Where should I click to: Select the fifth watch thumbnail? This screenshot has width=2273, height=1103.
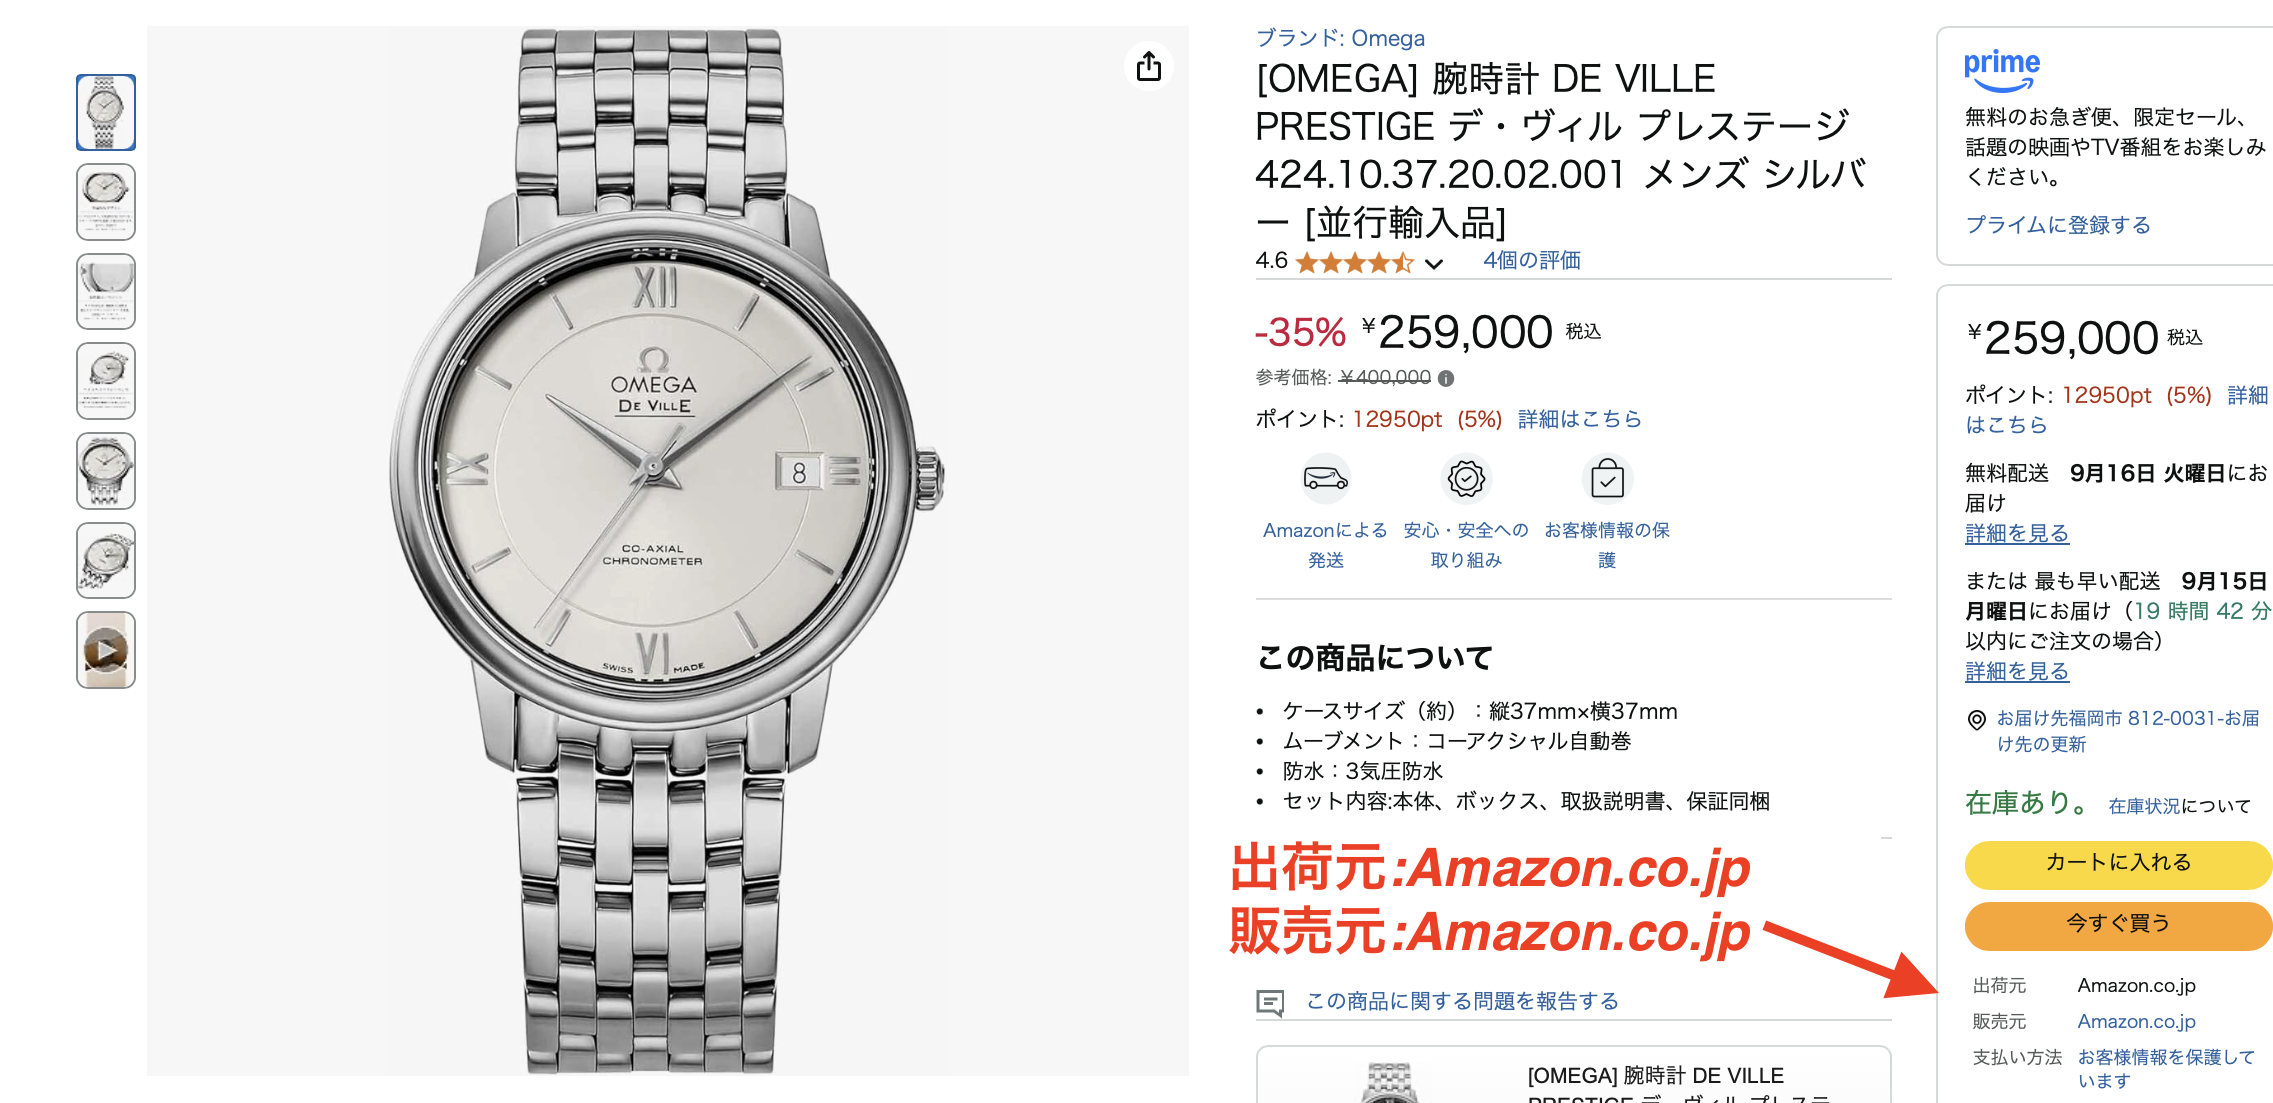tap(106, 471)
